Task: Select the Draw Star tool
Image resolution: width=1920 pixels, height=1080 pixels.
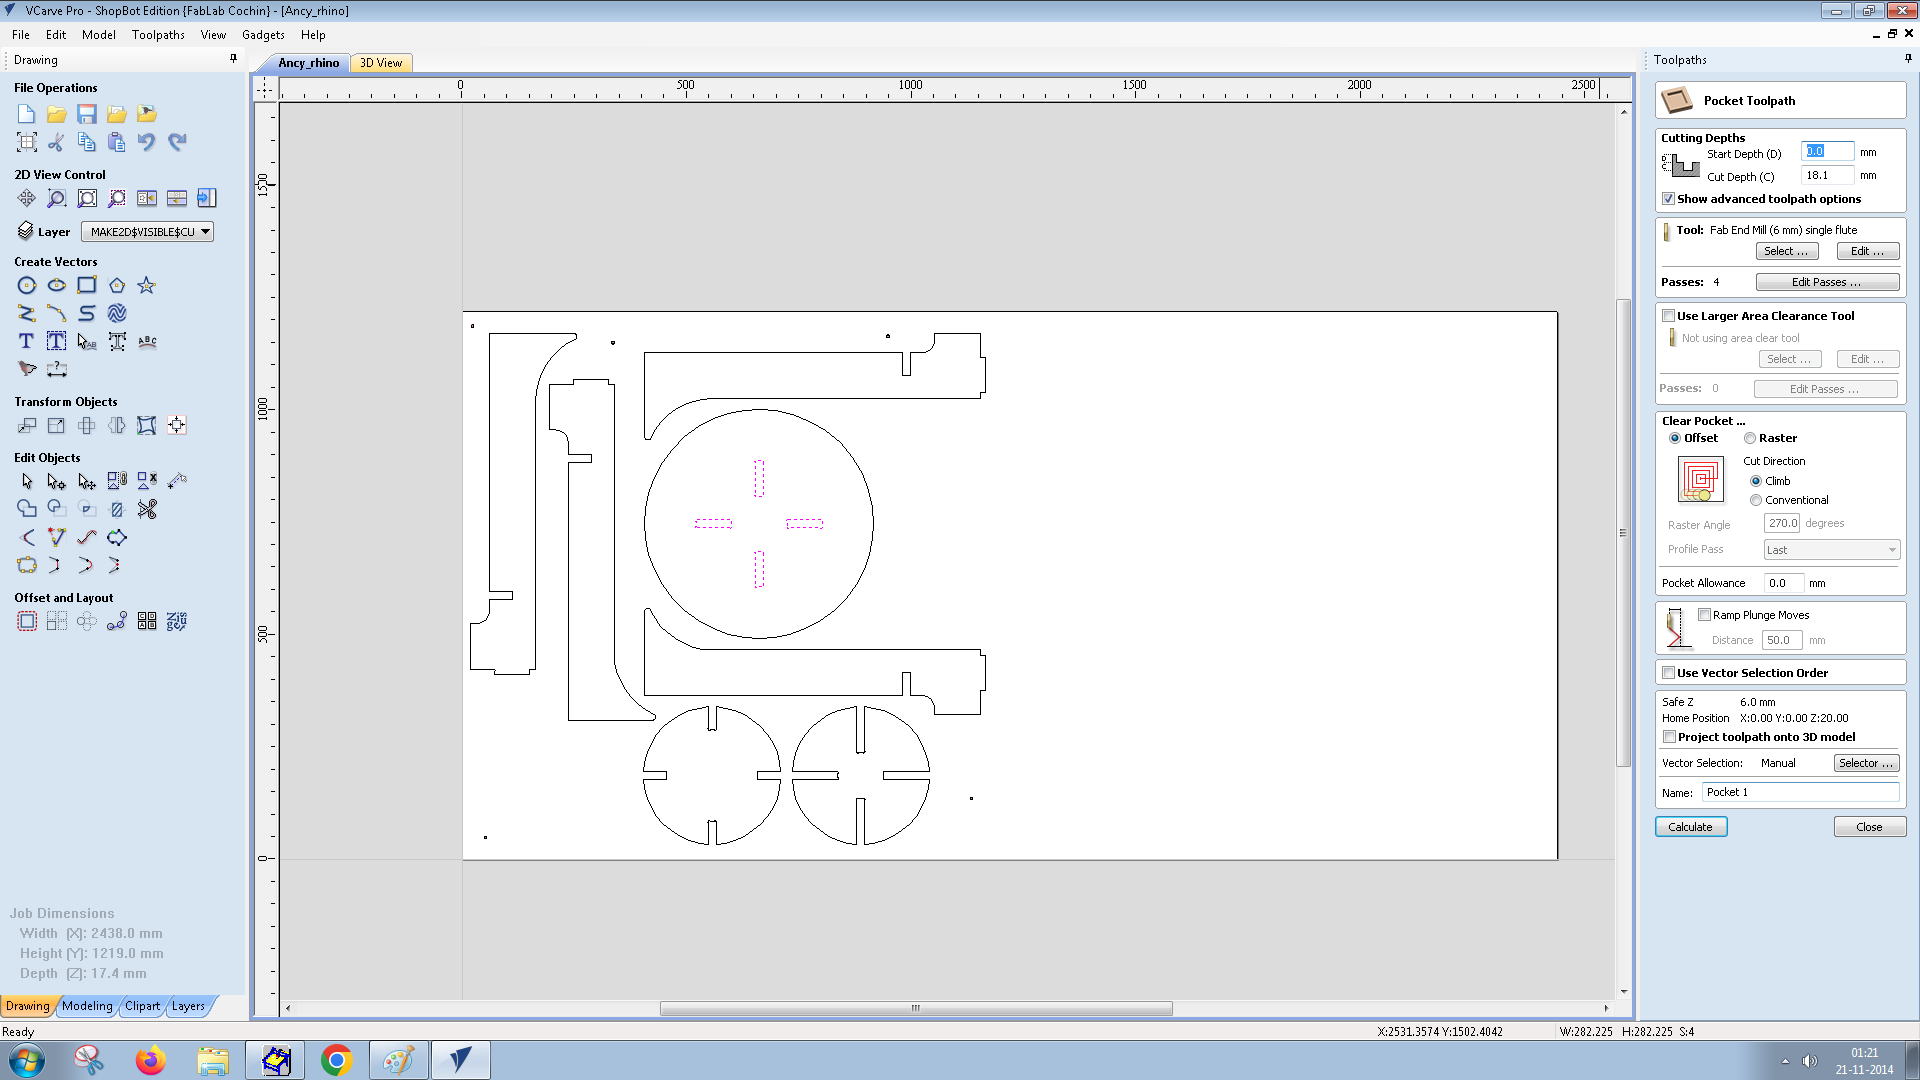Action: click(147, 286)
